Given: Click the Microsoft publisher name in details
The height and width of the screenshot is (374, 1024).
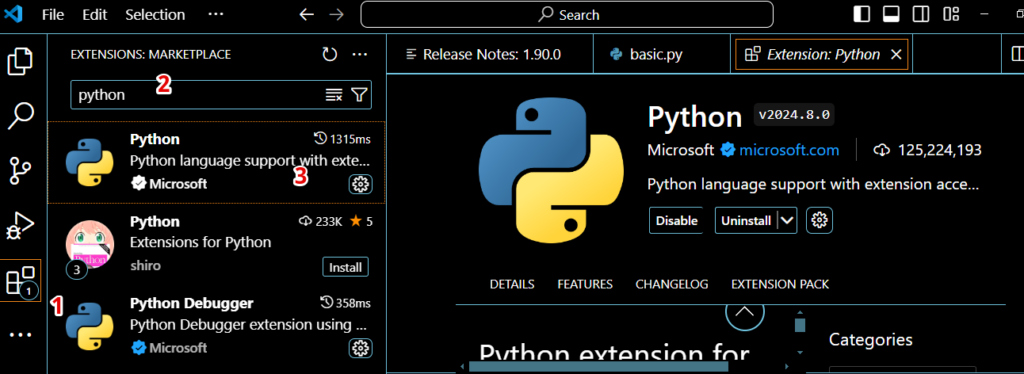Looking at the screenshot, I should pyautogui.click(x=680, y=150).
